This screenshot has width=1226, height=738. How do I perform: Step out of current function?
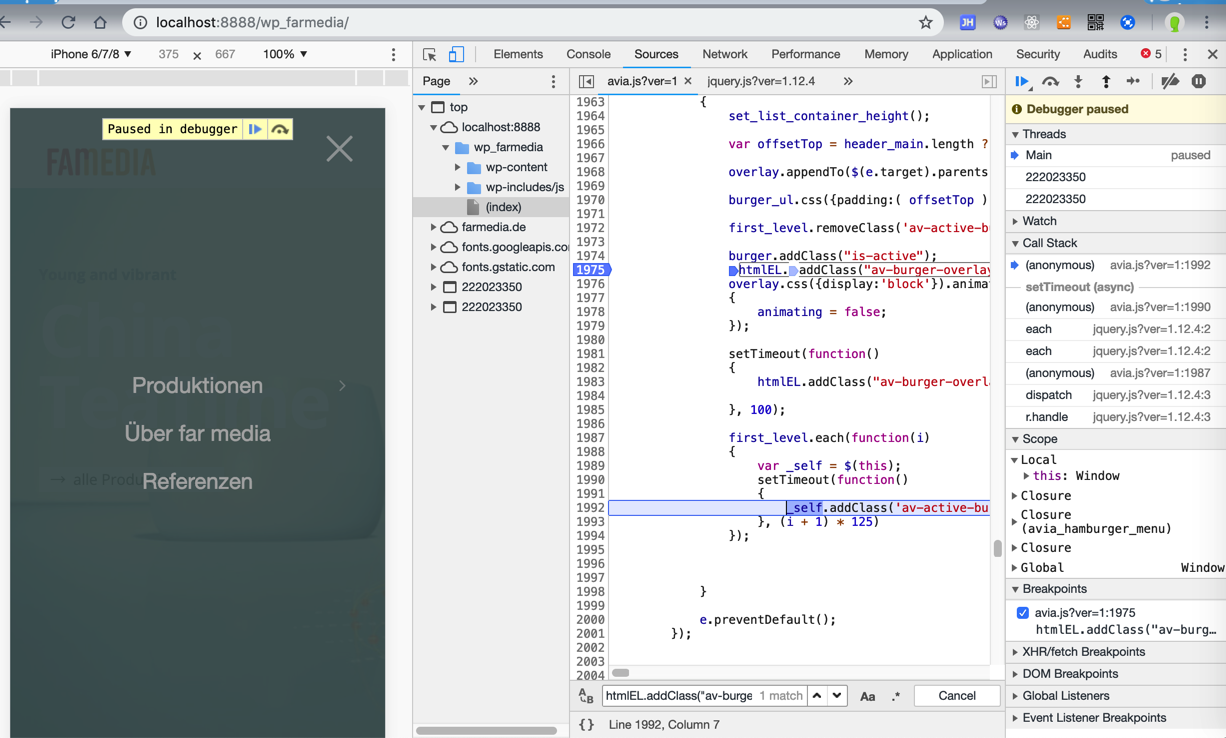click(1106, 82)
